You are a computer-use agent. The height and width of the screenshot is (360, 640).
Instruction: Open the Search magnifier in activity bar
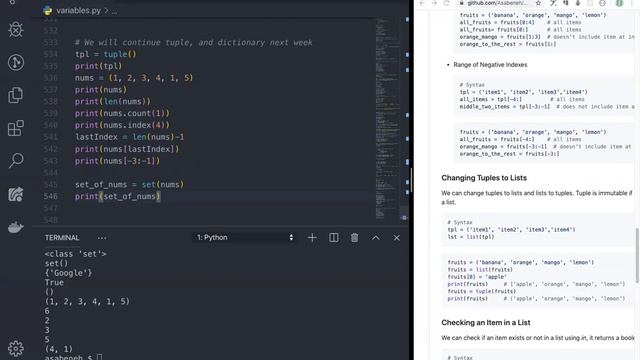tap(16, 160)
